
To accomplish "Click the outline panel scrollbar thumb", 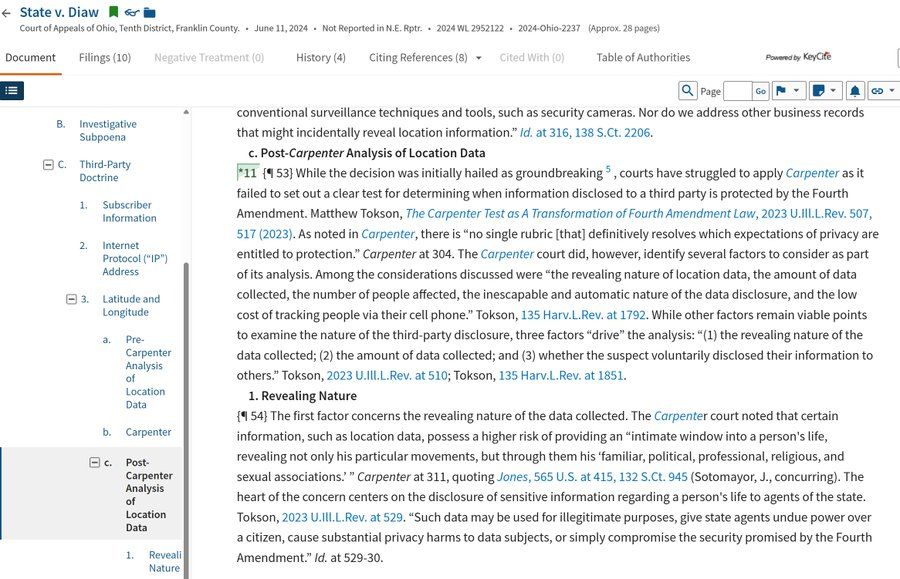I will 185,419.
